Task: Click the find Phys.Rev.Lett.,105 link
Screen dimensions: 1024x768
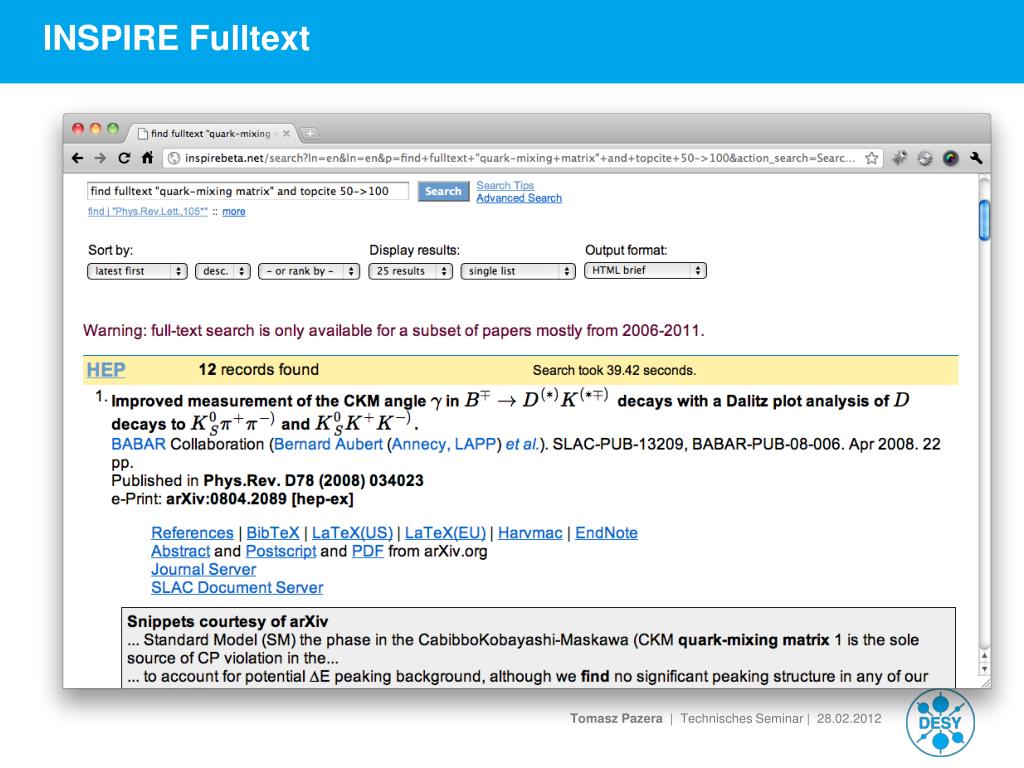Action: (x=148, y=211)
